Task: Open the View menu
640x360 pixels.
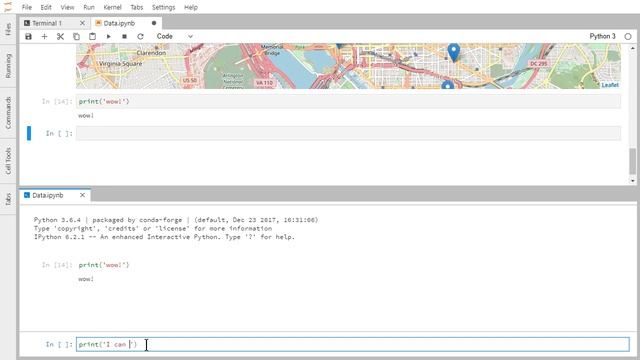Action: tap(67, 7)
